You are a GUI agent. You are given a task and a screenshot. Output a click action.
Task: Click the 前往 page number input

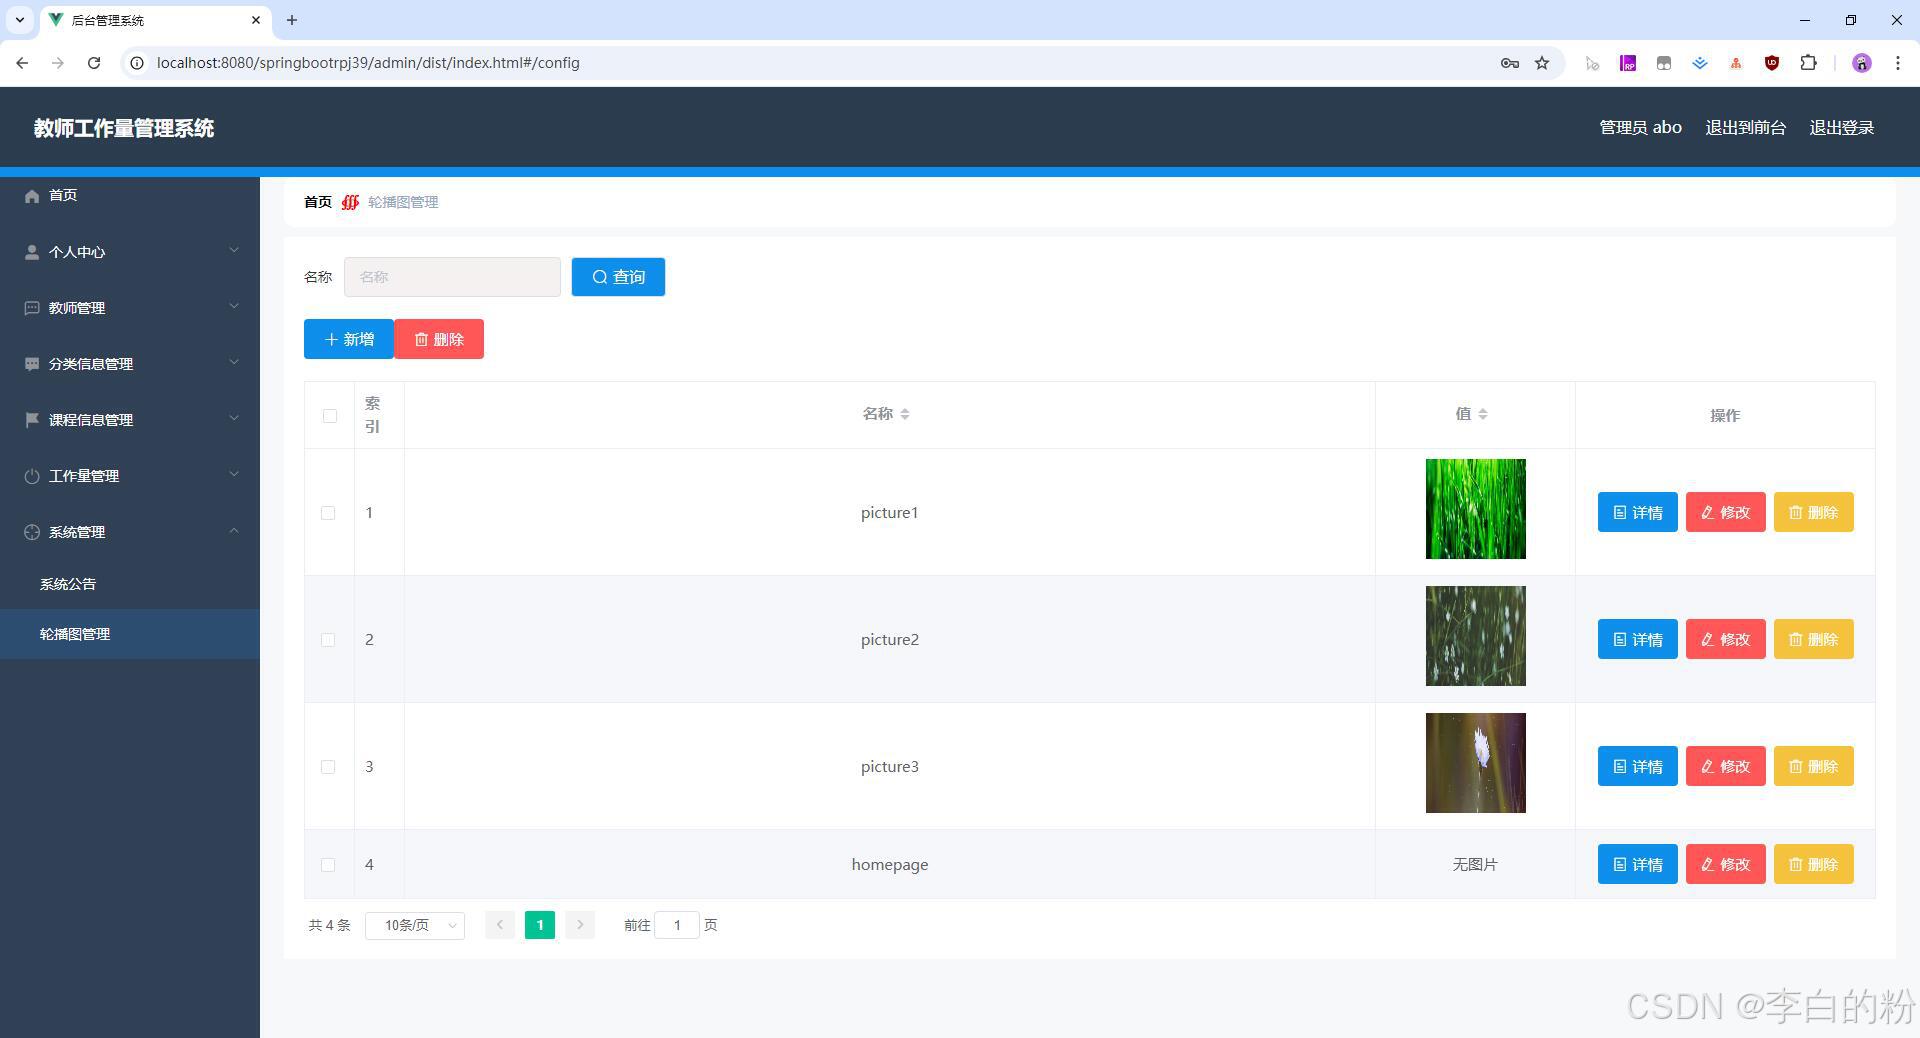[677, 925]
